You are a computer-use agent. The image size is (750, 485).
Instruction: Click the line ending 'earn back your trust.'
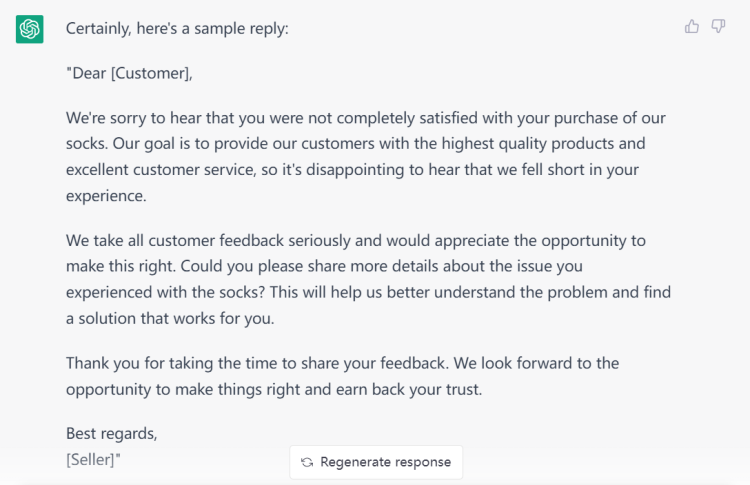click(x=274, y=388)
